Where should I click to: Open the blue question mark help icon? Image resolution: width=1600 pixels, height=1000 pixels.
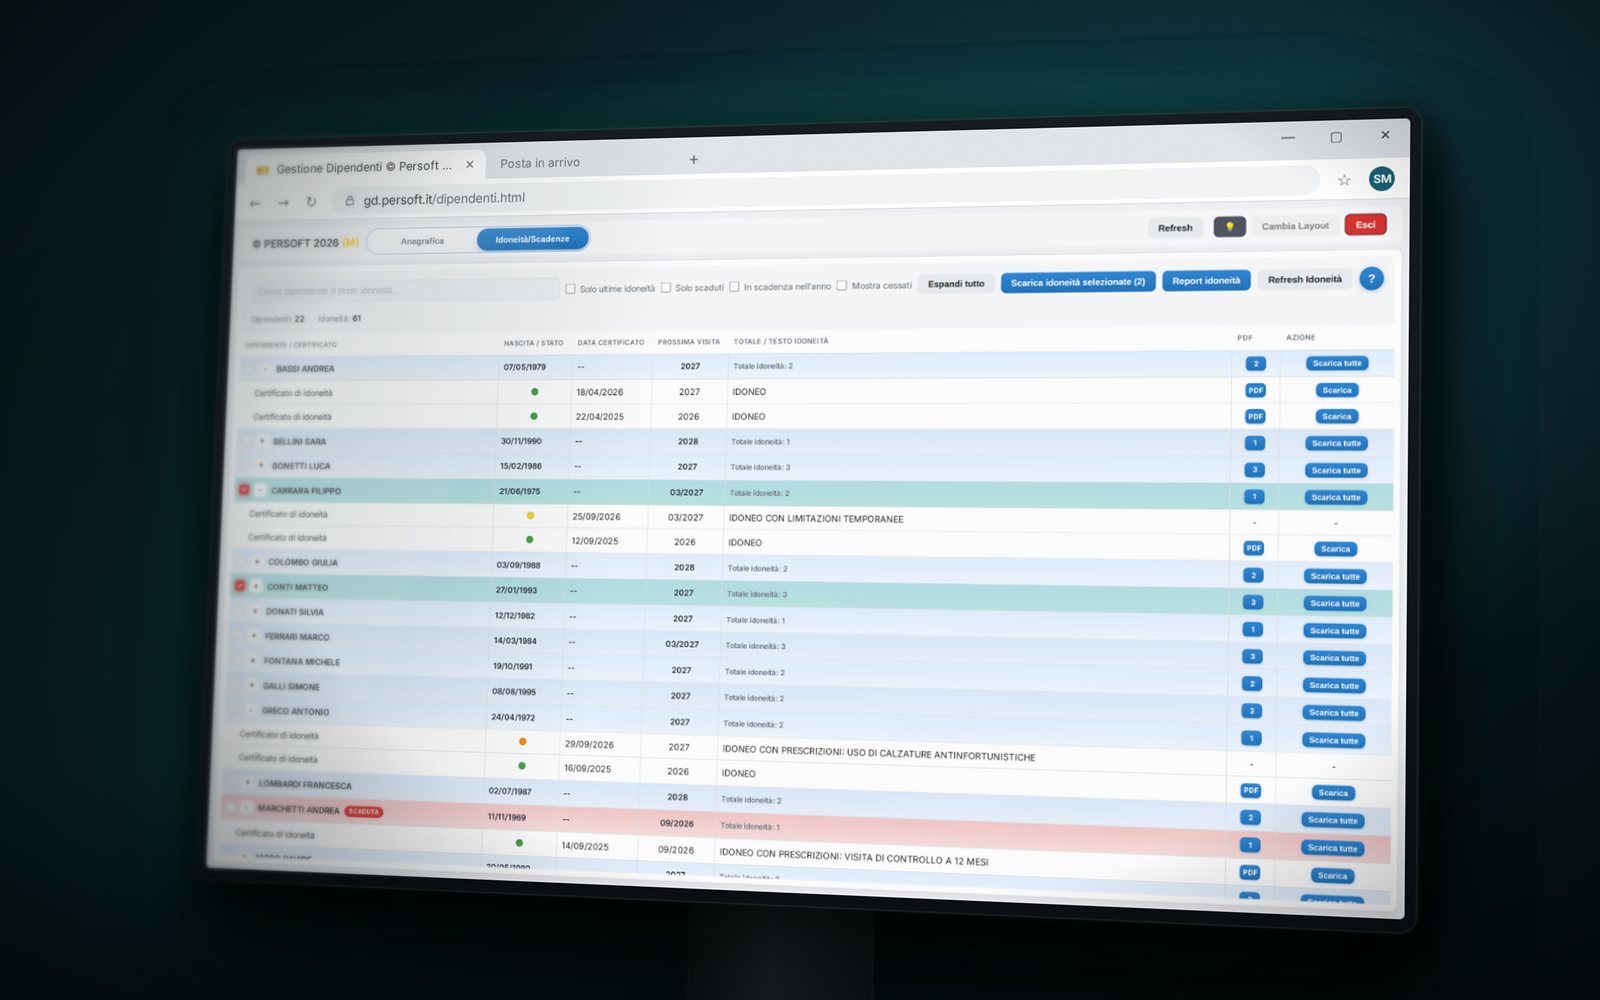click(x=1371, y=279)
